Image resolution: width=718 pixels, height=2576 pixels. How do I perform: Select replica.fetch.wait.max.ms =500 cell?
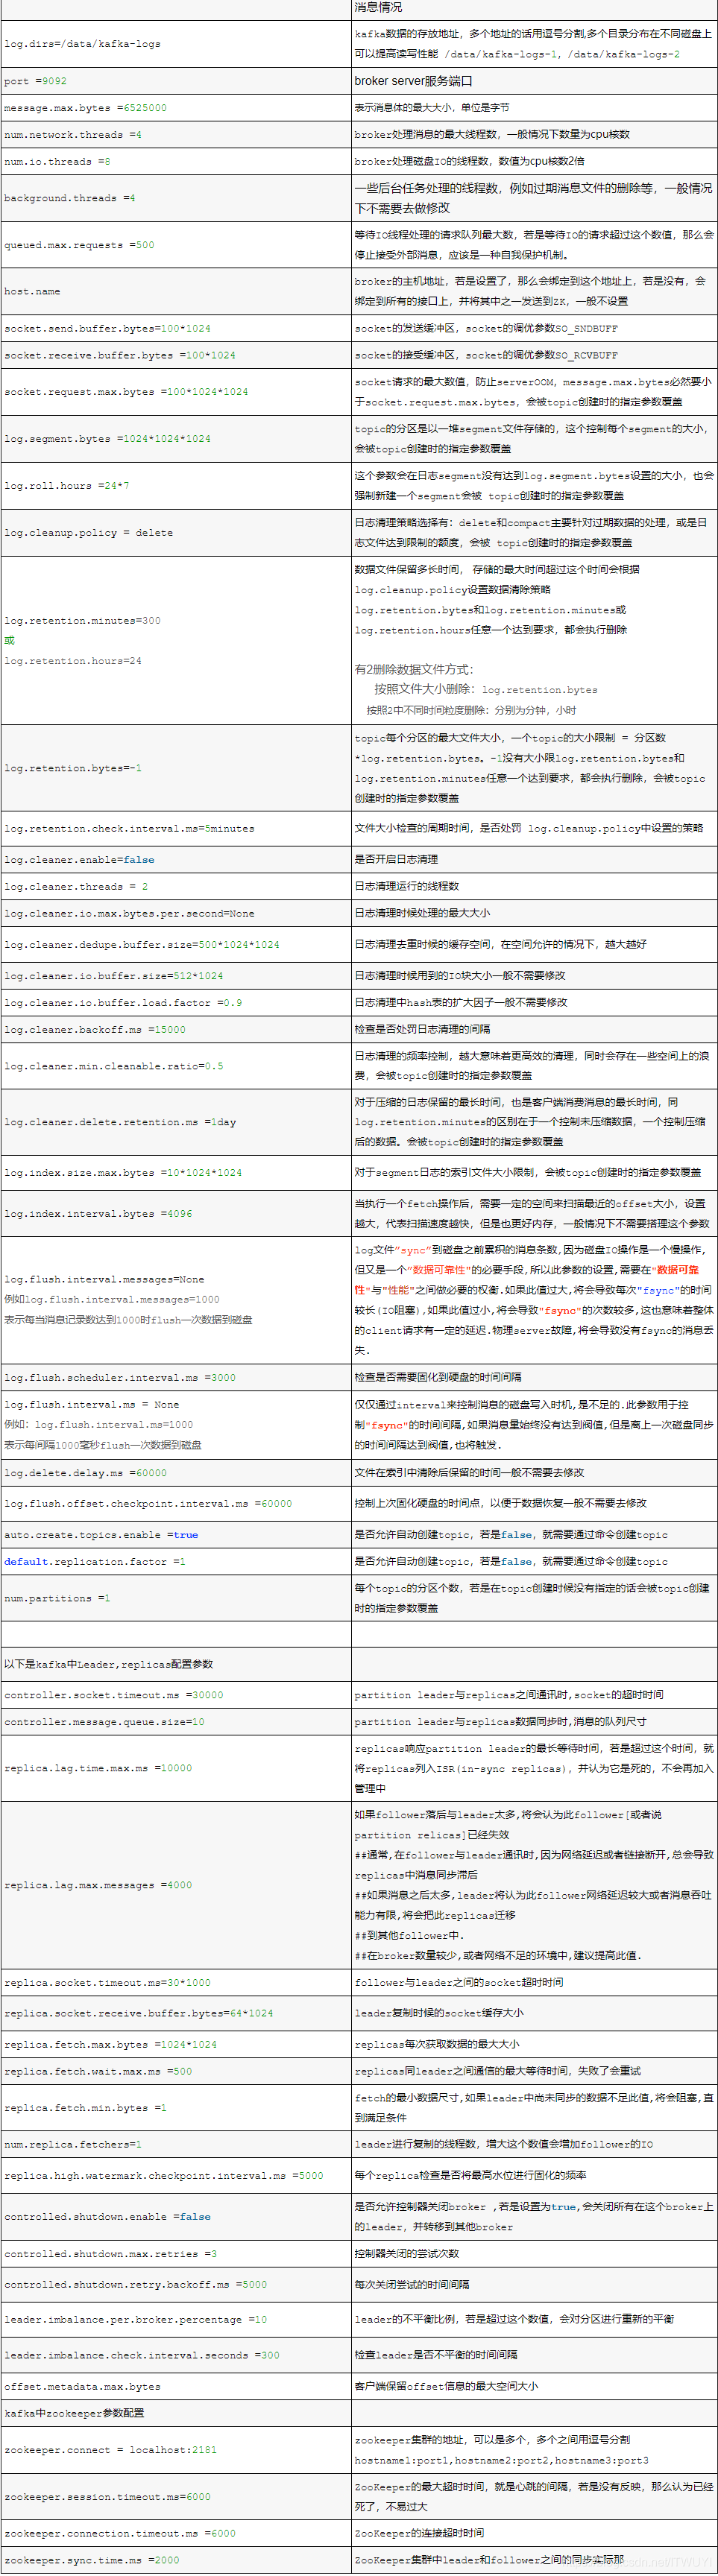[x=175, y=2072]
